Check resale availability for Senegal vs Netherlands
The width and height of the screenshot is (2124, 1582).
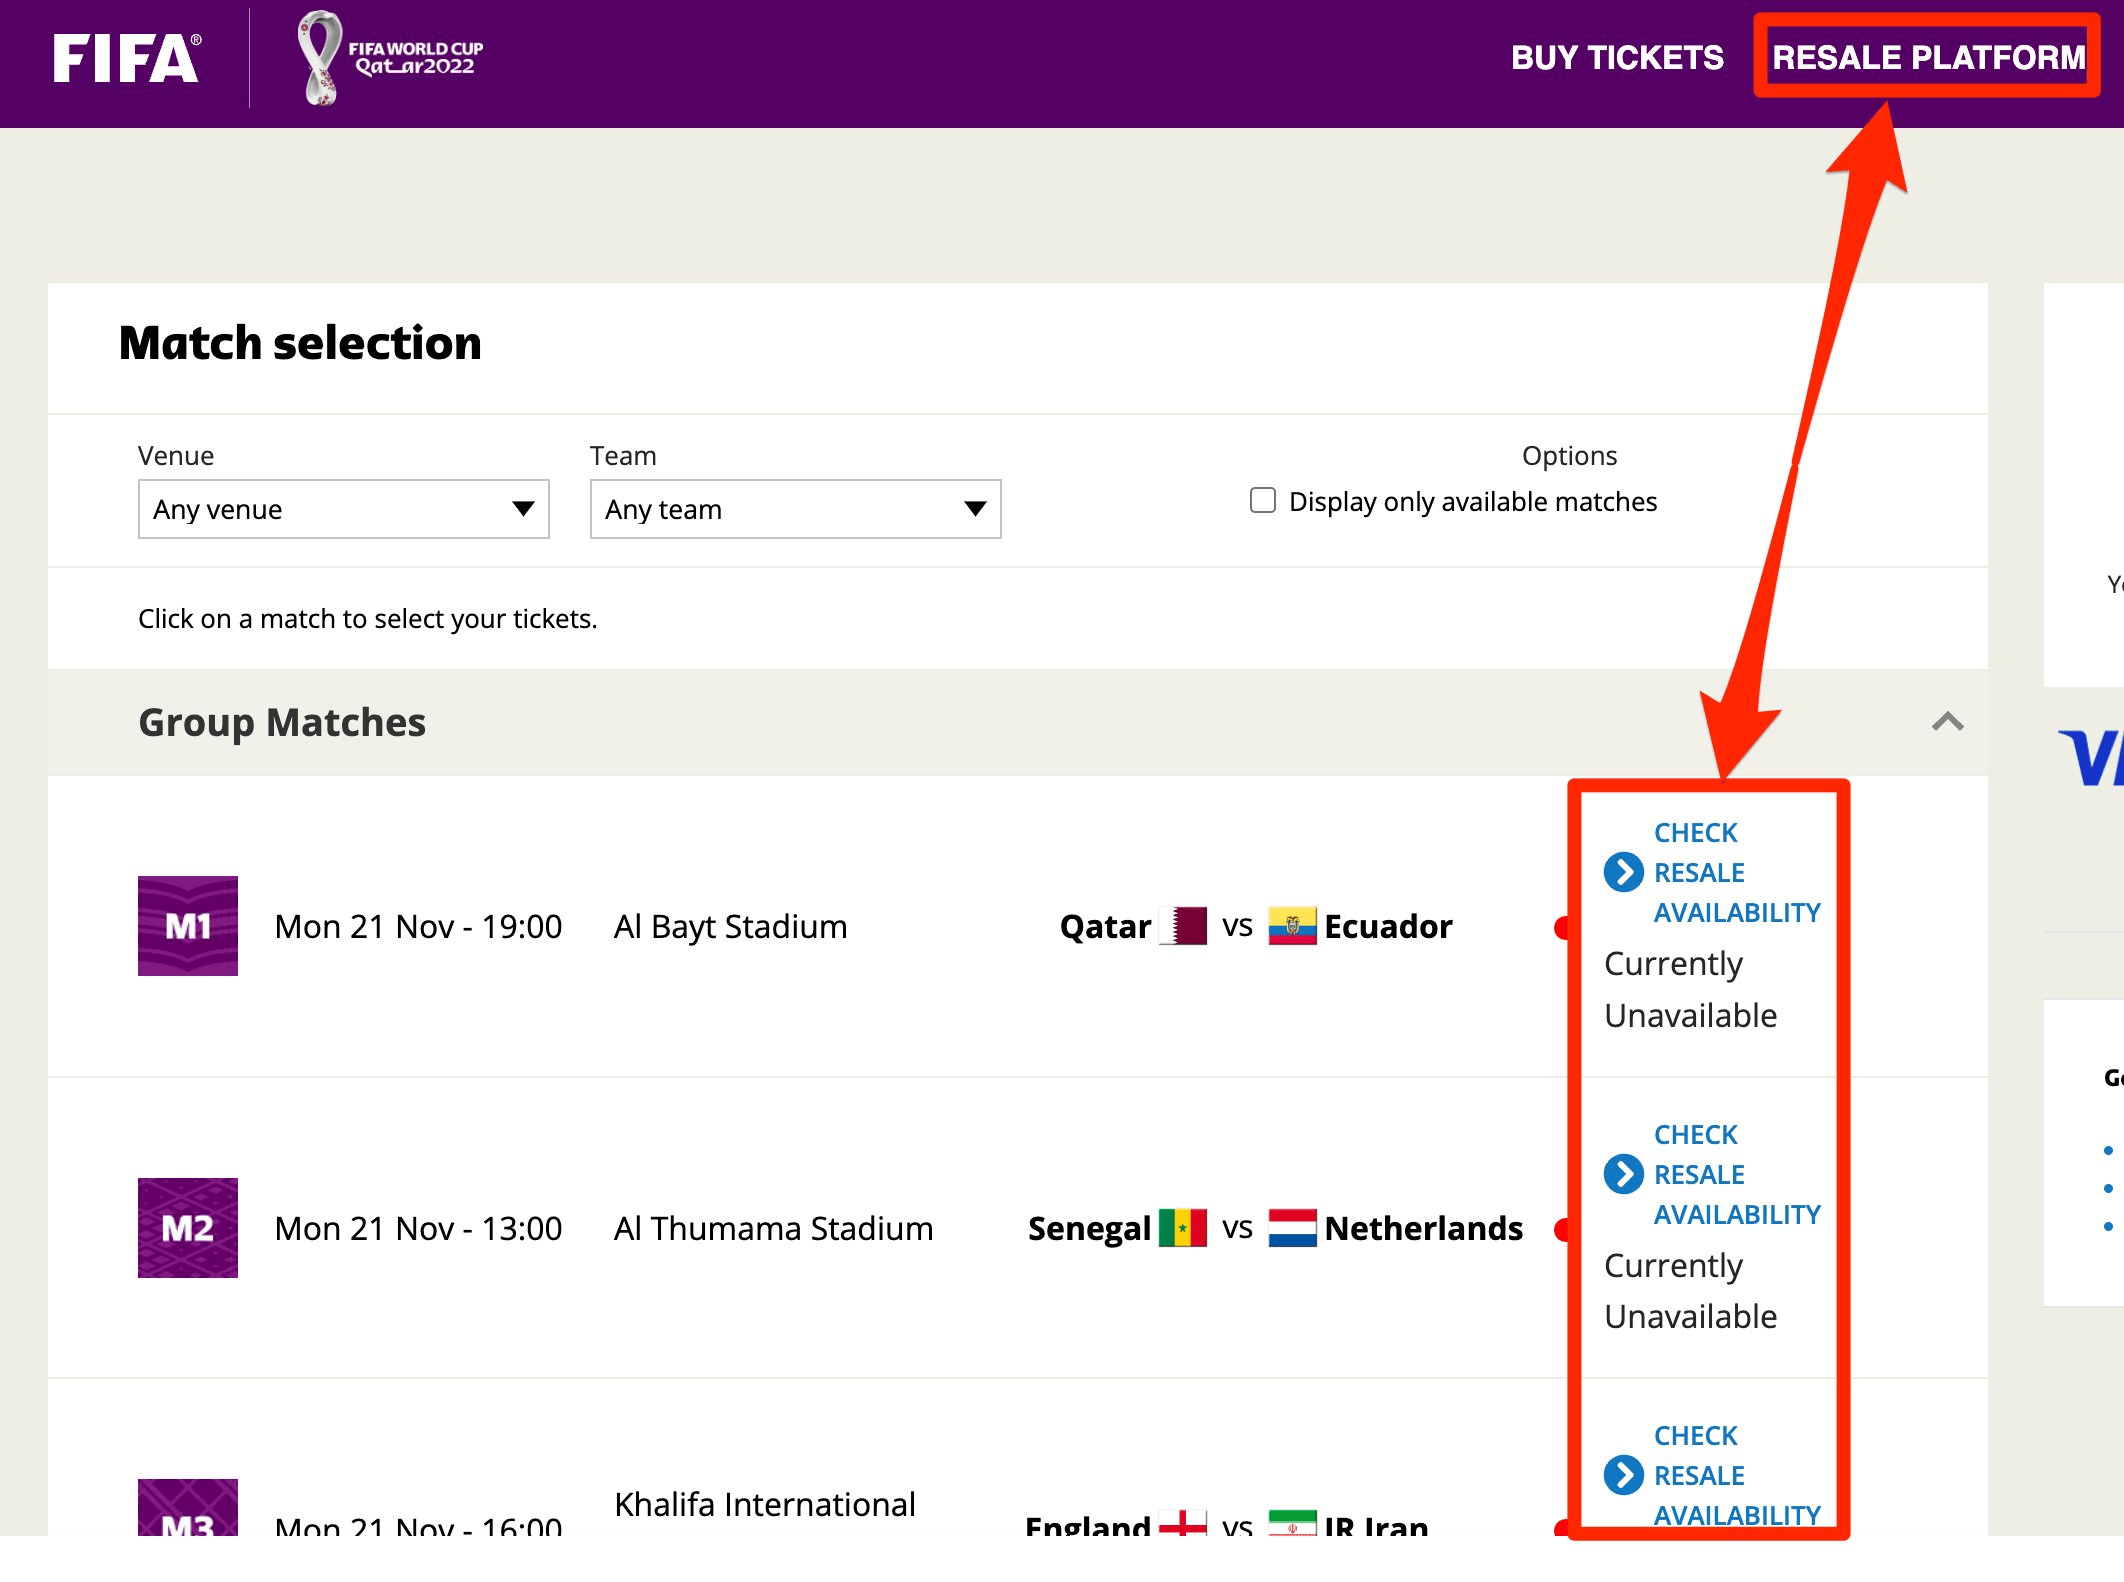pos(1713,1174)
